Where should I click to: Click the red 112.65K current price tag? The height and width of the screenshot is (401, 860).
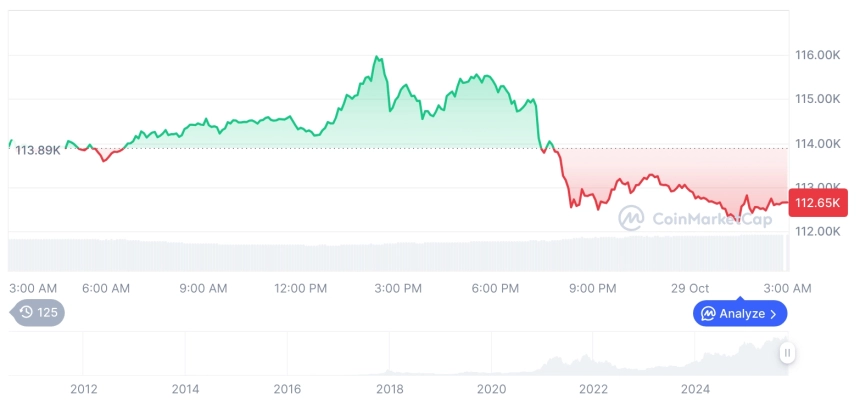tap(818, 203)
